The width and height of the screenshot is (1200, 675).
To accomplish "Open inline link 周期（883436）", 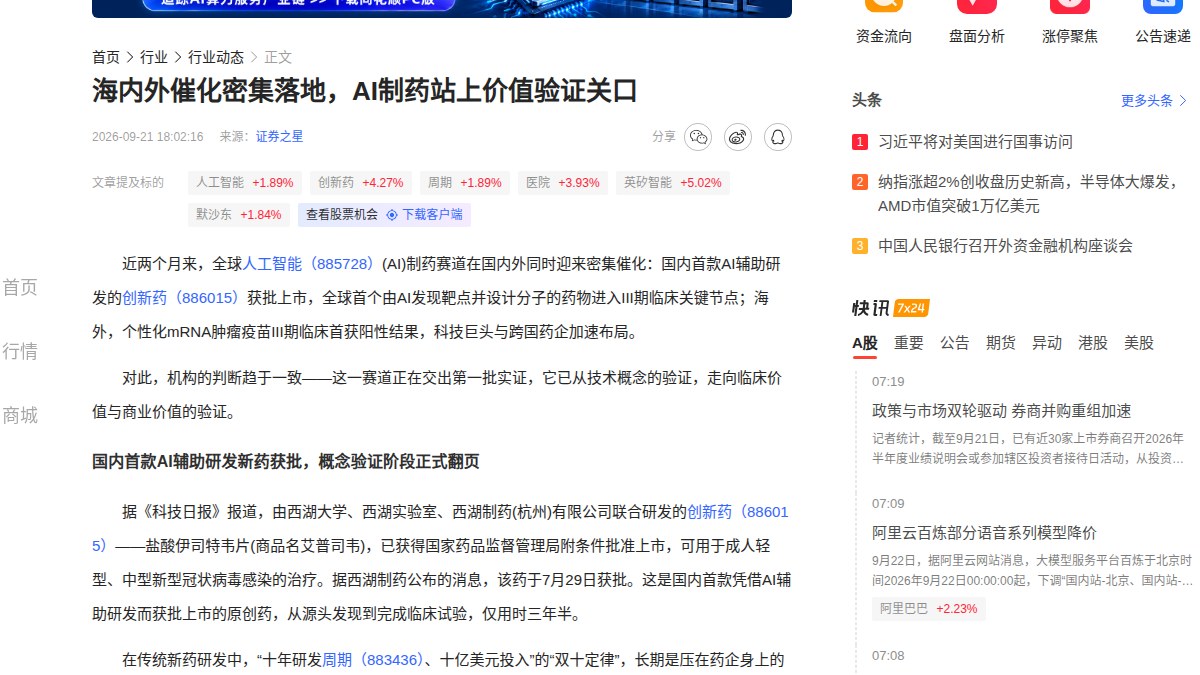I will click(372, 660).
